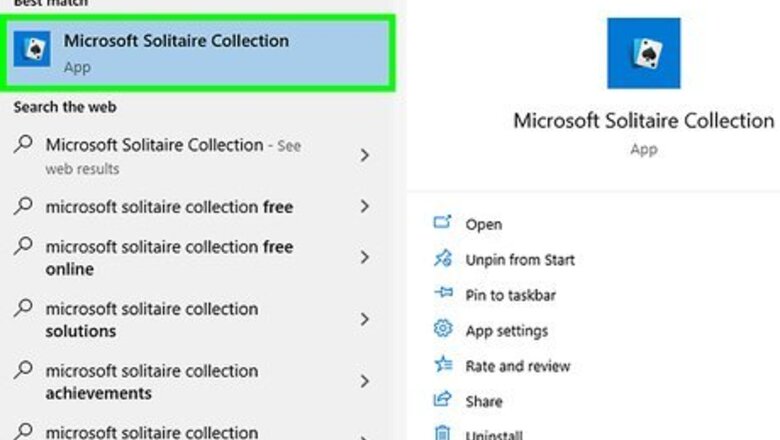
Task: Click the Uninstall trash icon
Action: point(442,433)
